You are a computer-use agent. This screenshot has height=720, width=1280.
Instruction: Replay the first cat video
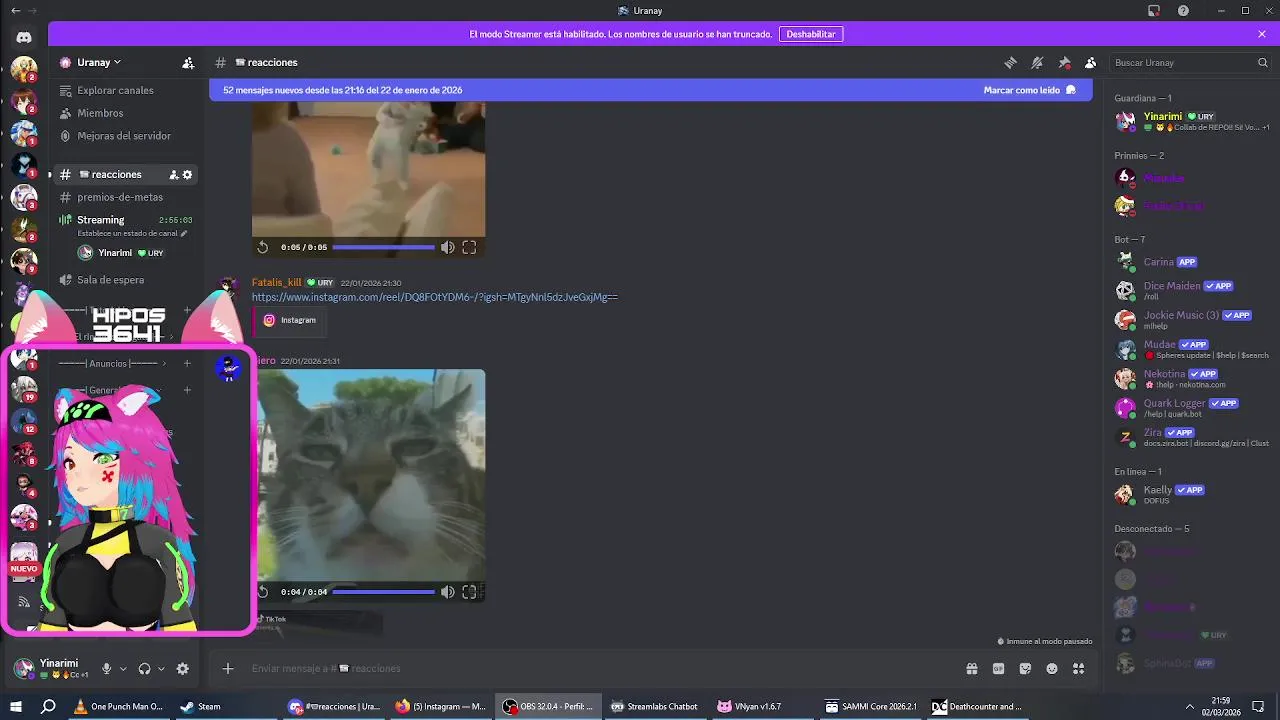(x=263, y=247)
